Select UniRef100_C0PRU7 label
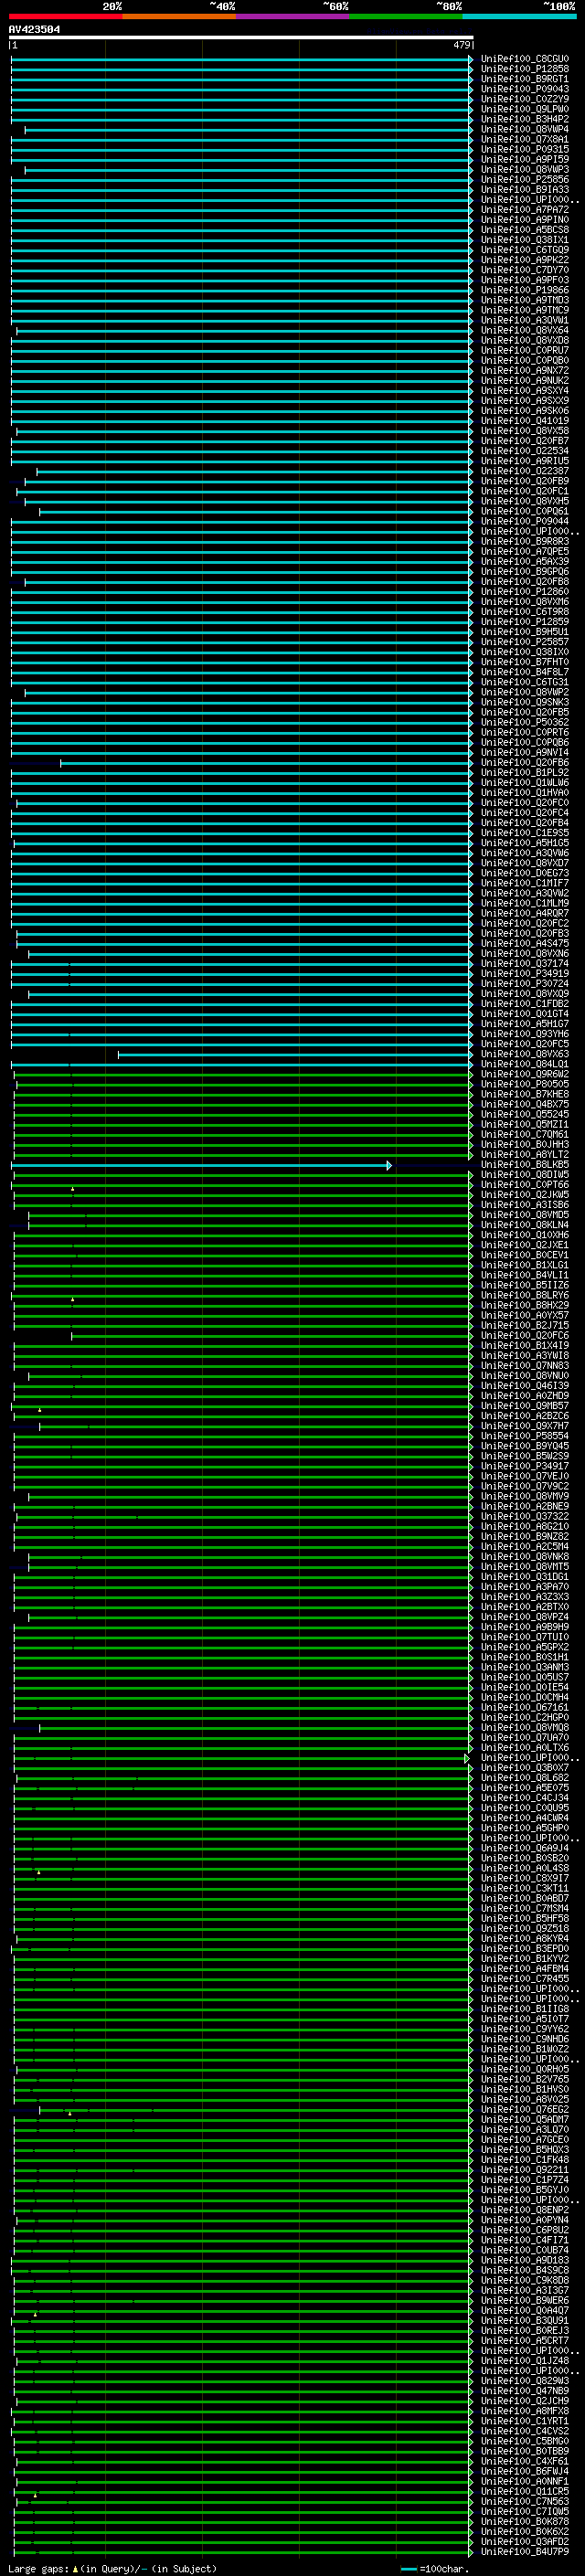Viewport: 585px width, 2576px height. [x=524, y=350]
